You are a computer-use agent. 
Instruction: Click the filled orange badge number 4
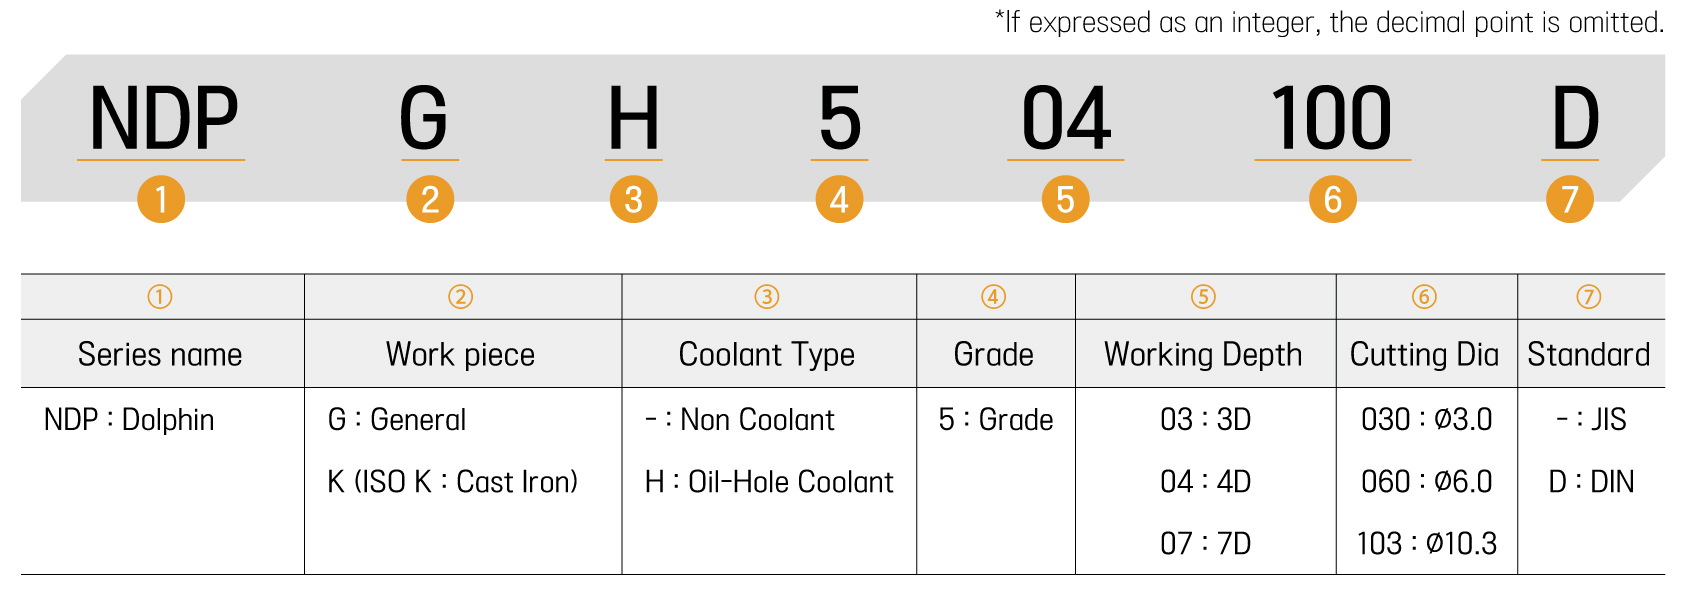839,199
